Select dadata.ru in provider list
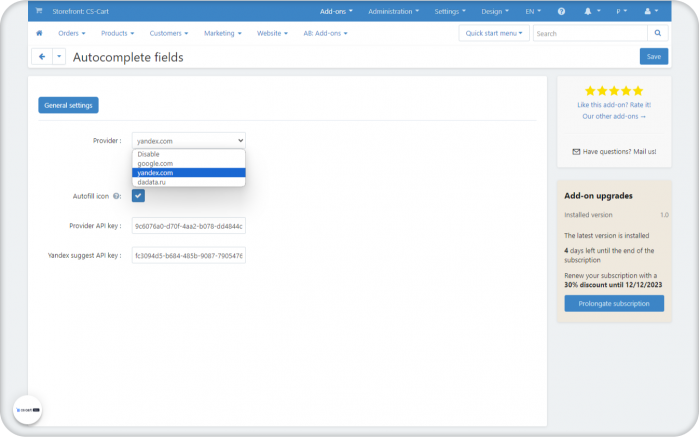 click(188, 182)
